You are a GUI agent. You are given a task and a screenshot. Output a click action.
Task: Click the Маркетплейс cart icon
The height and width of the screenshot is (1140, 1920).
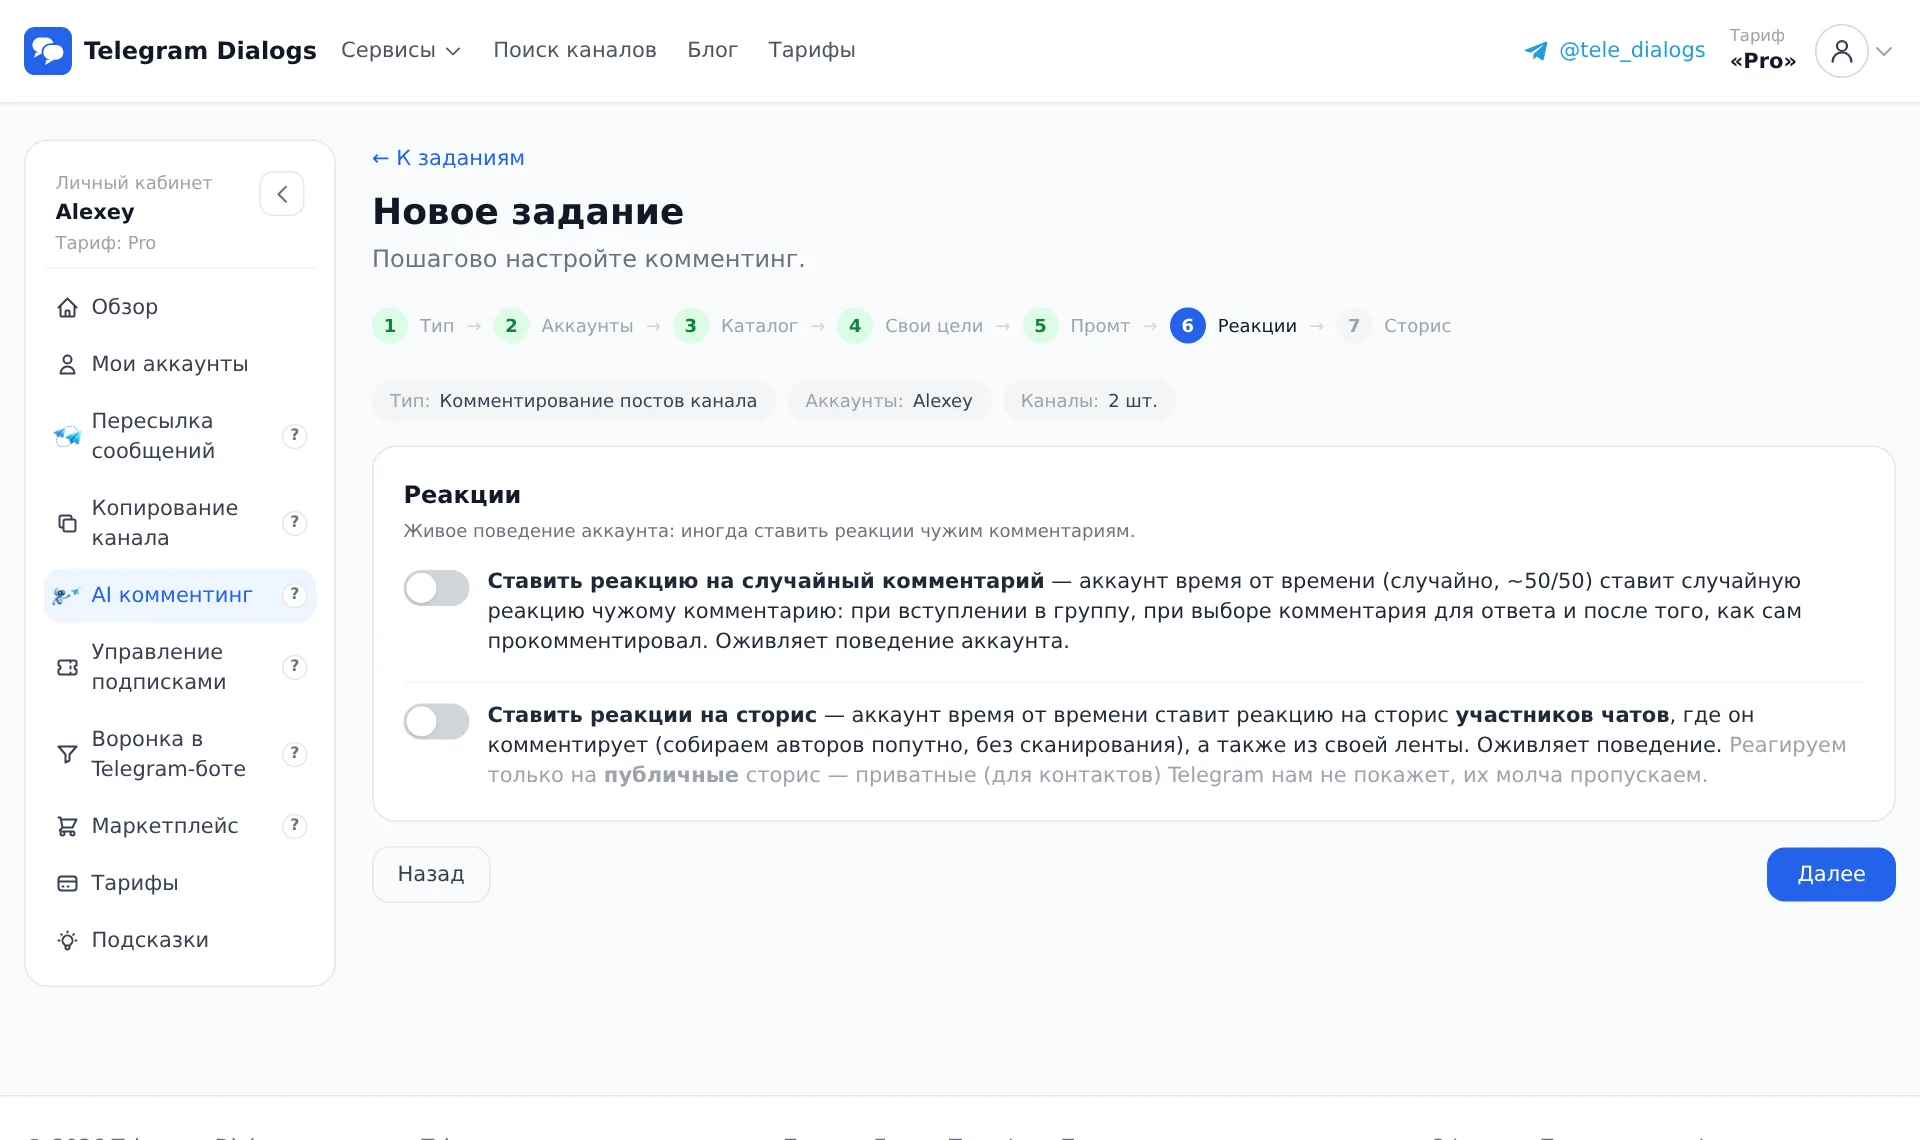pos(67,826)
